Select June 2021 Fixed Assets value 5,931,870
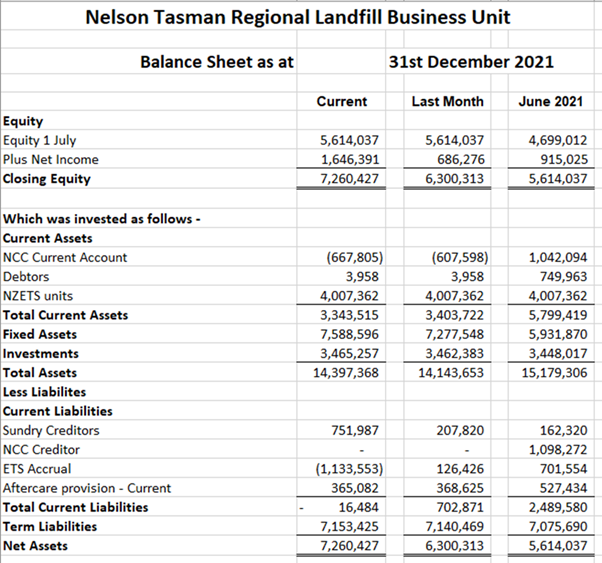 tap(558, 334)
